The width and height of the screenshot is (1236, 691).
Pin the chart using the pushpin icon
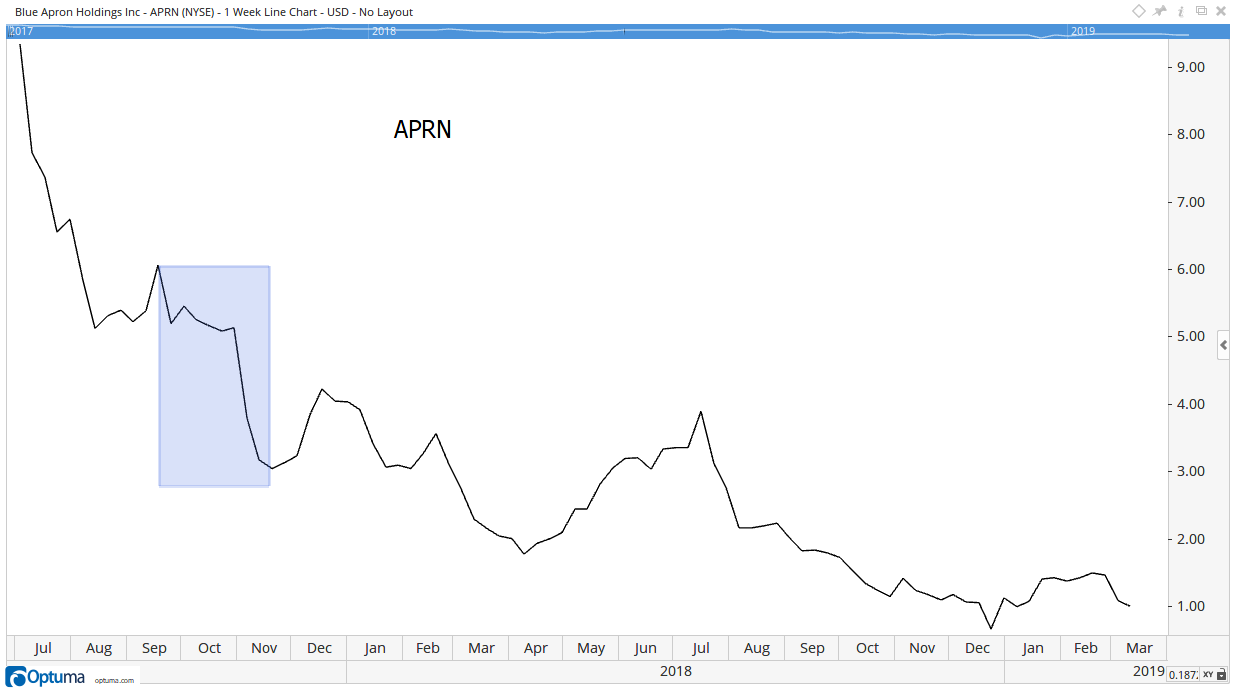pos(1160,11)
